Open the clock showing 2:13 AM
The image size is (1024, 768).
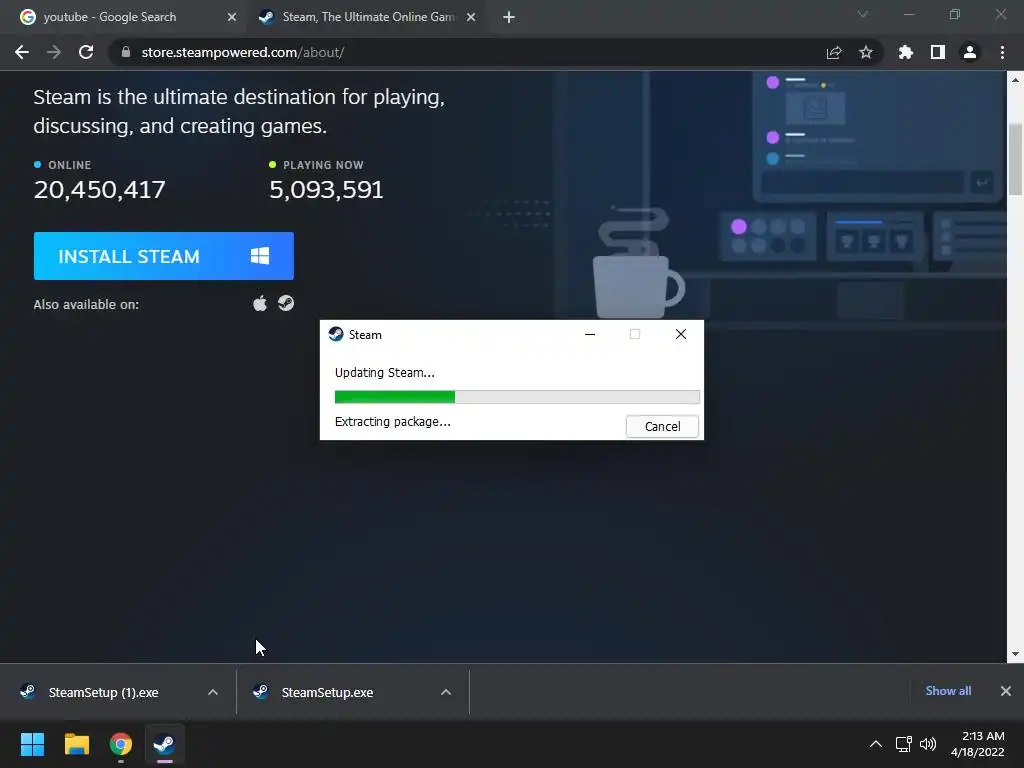tap(978, 744)
